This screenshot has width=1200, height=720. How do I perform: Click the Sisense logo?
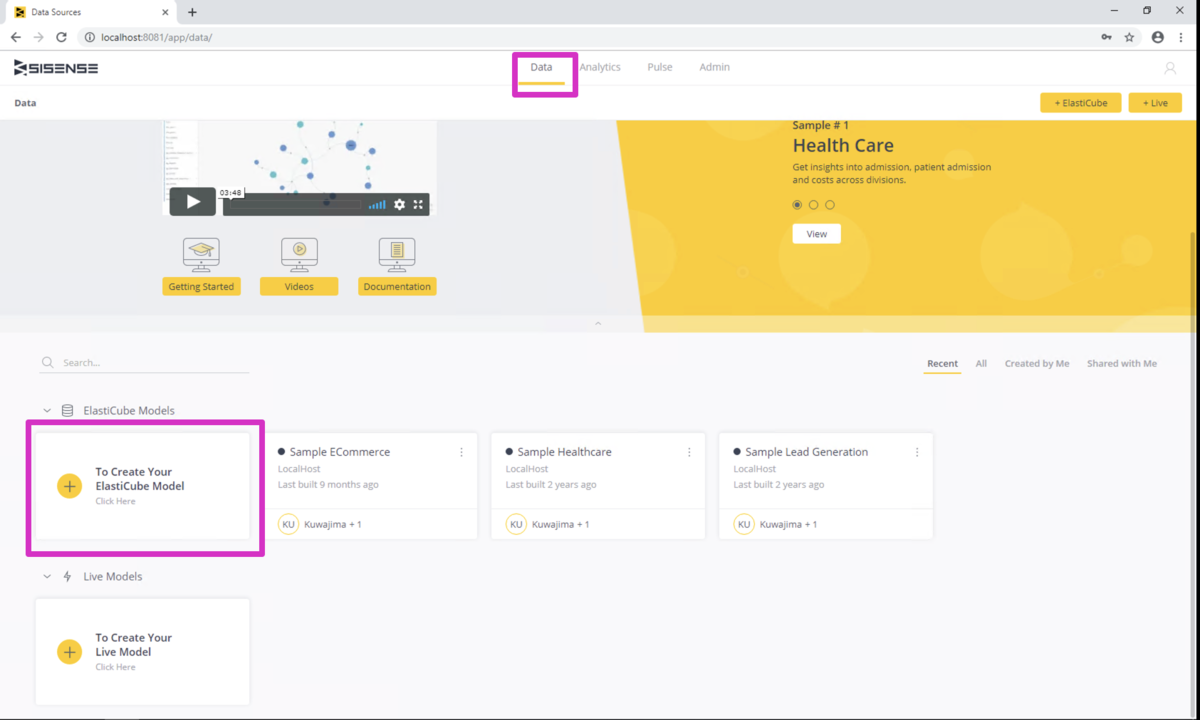click(x=56, y=68)
